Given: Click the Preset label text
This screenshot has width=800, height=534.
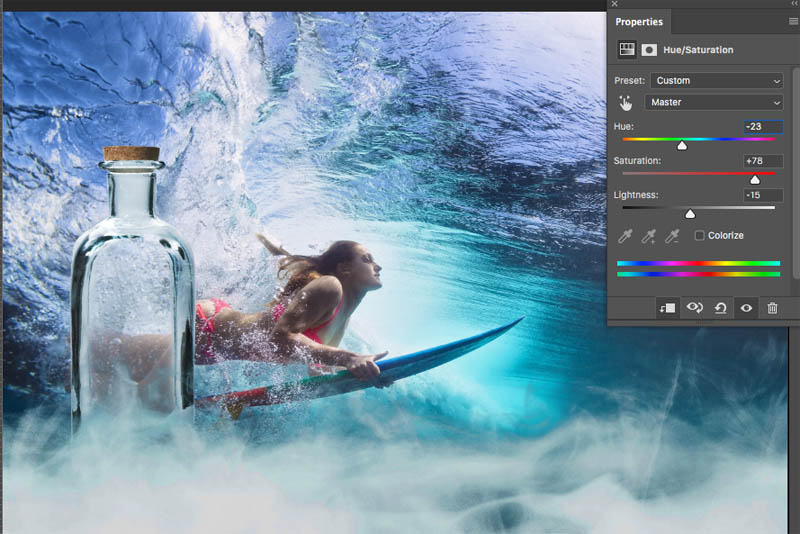Looking at the screenshot, I should coord(630,81).
